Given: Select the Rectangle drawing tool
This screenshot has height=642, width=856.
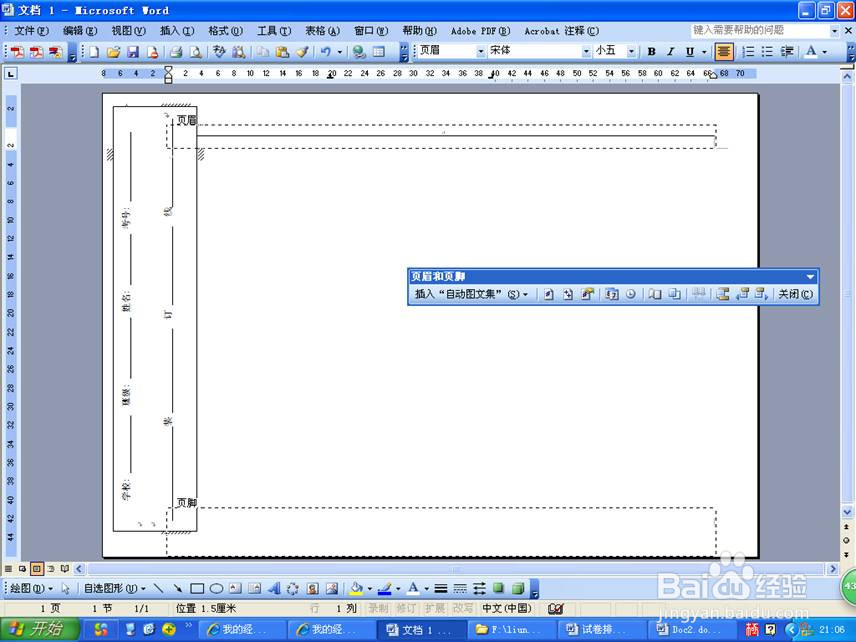Looking at the screenshot, I should coord(197,588).
